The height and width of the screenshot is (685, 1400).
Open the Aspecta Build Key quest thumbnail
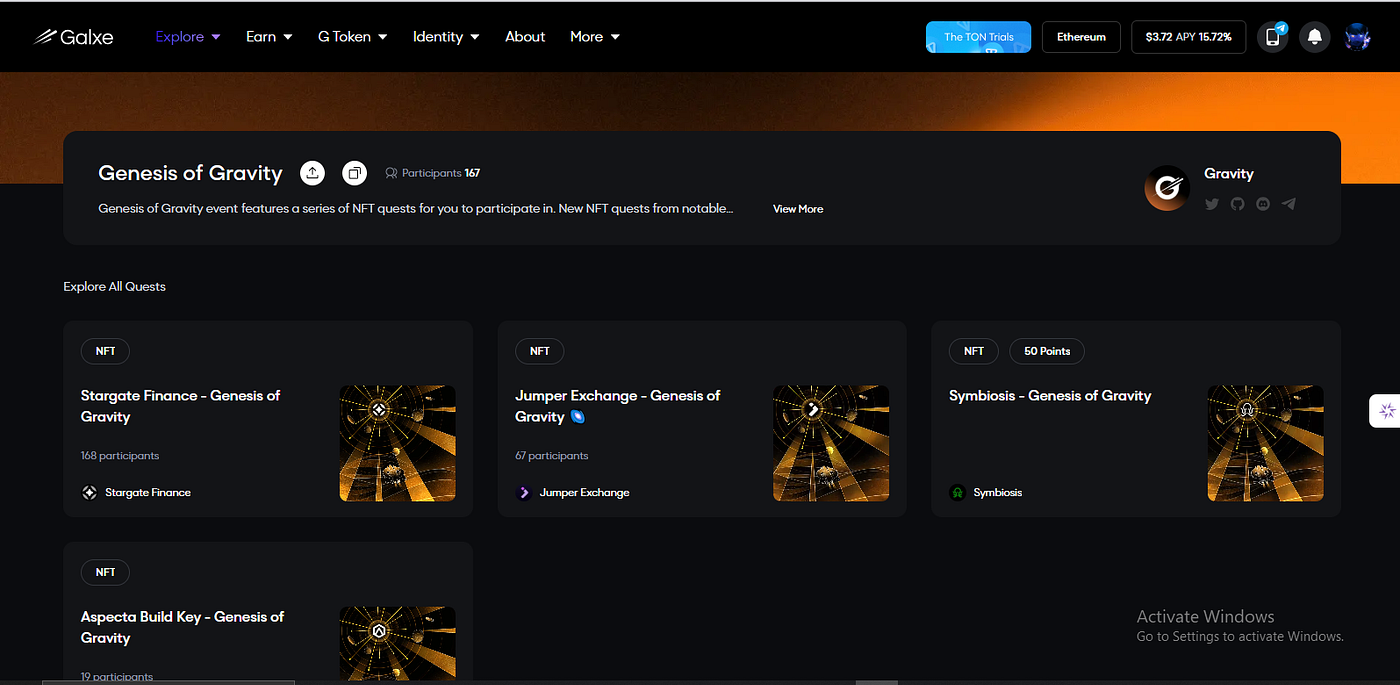(x=398, y=644)
